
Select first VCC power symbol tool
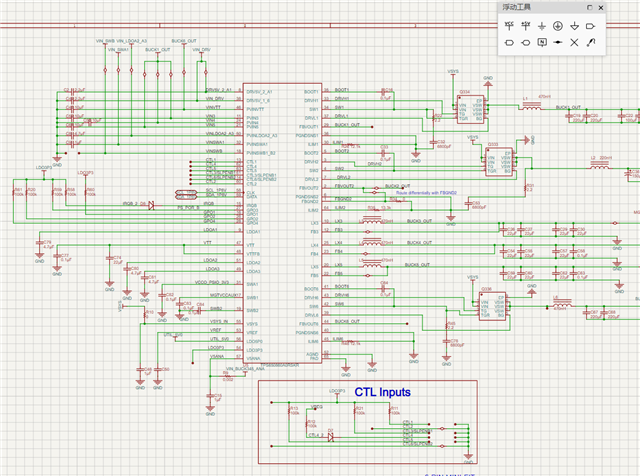(509, 26)
